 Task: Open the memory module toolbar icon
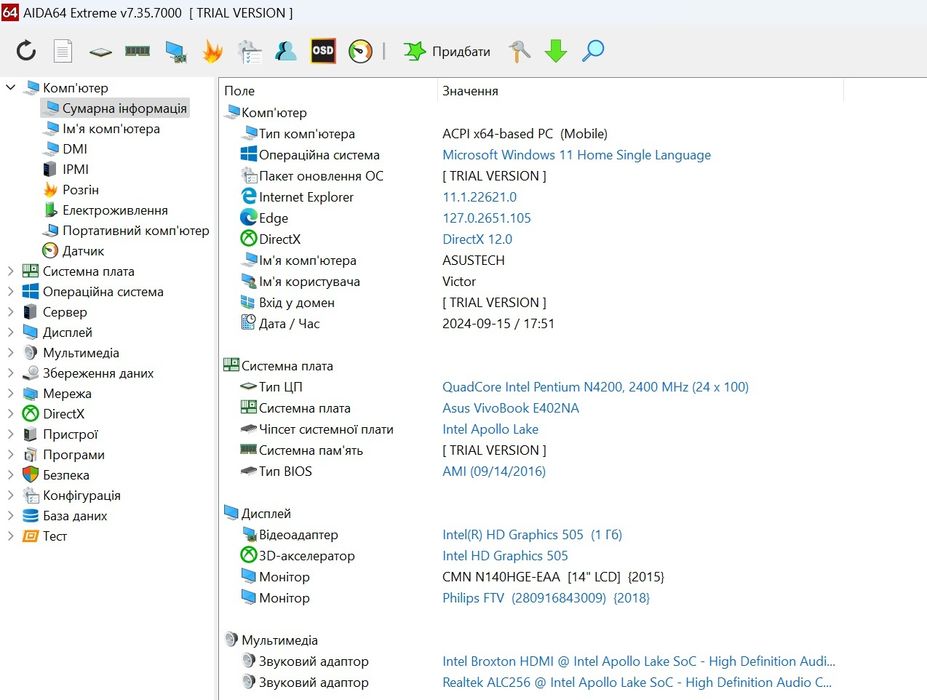click(x=137, y=51)
